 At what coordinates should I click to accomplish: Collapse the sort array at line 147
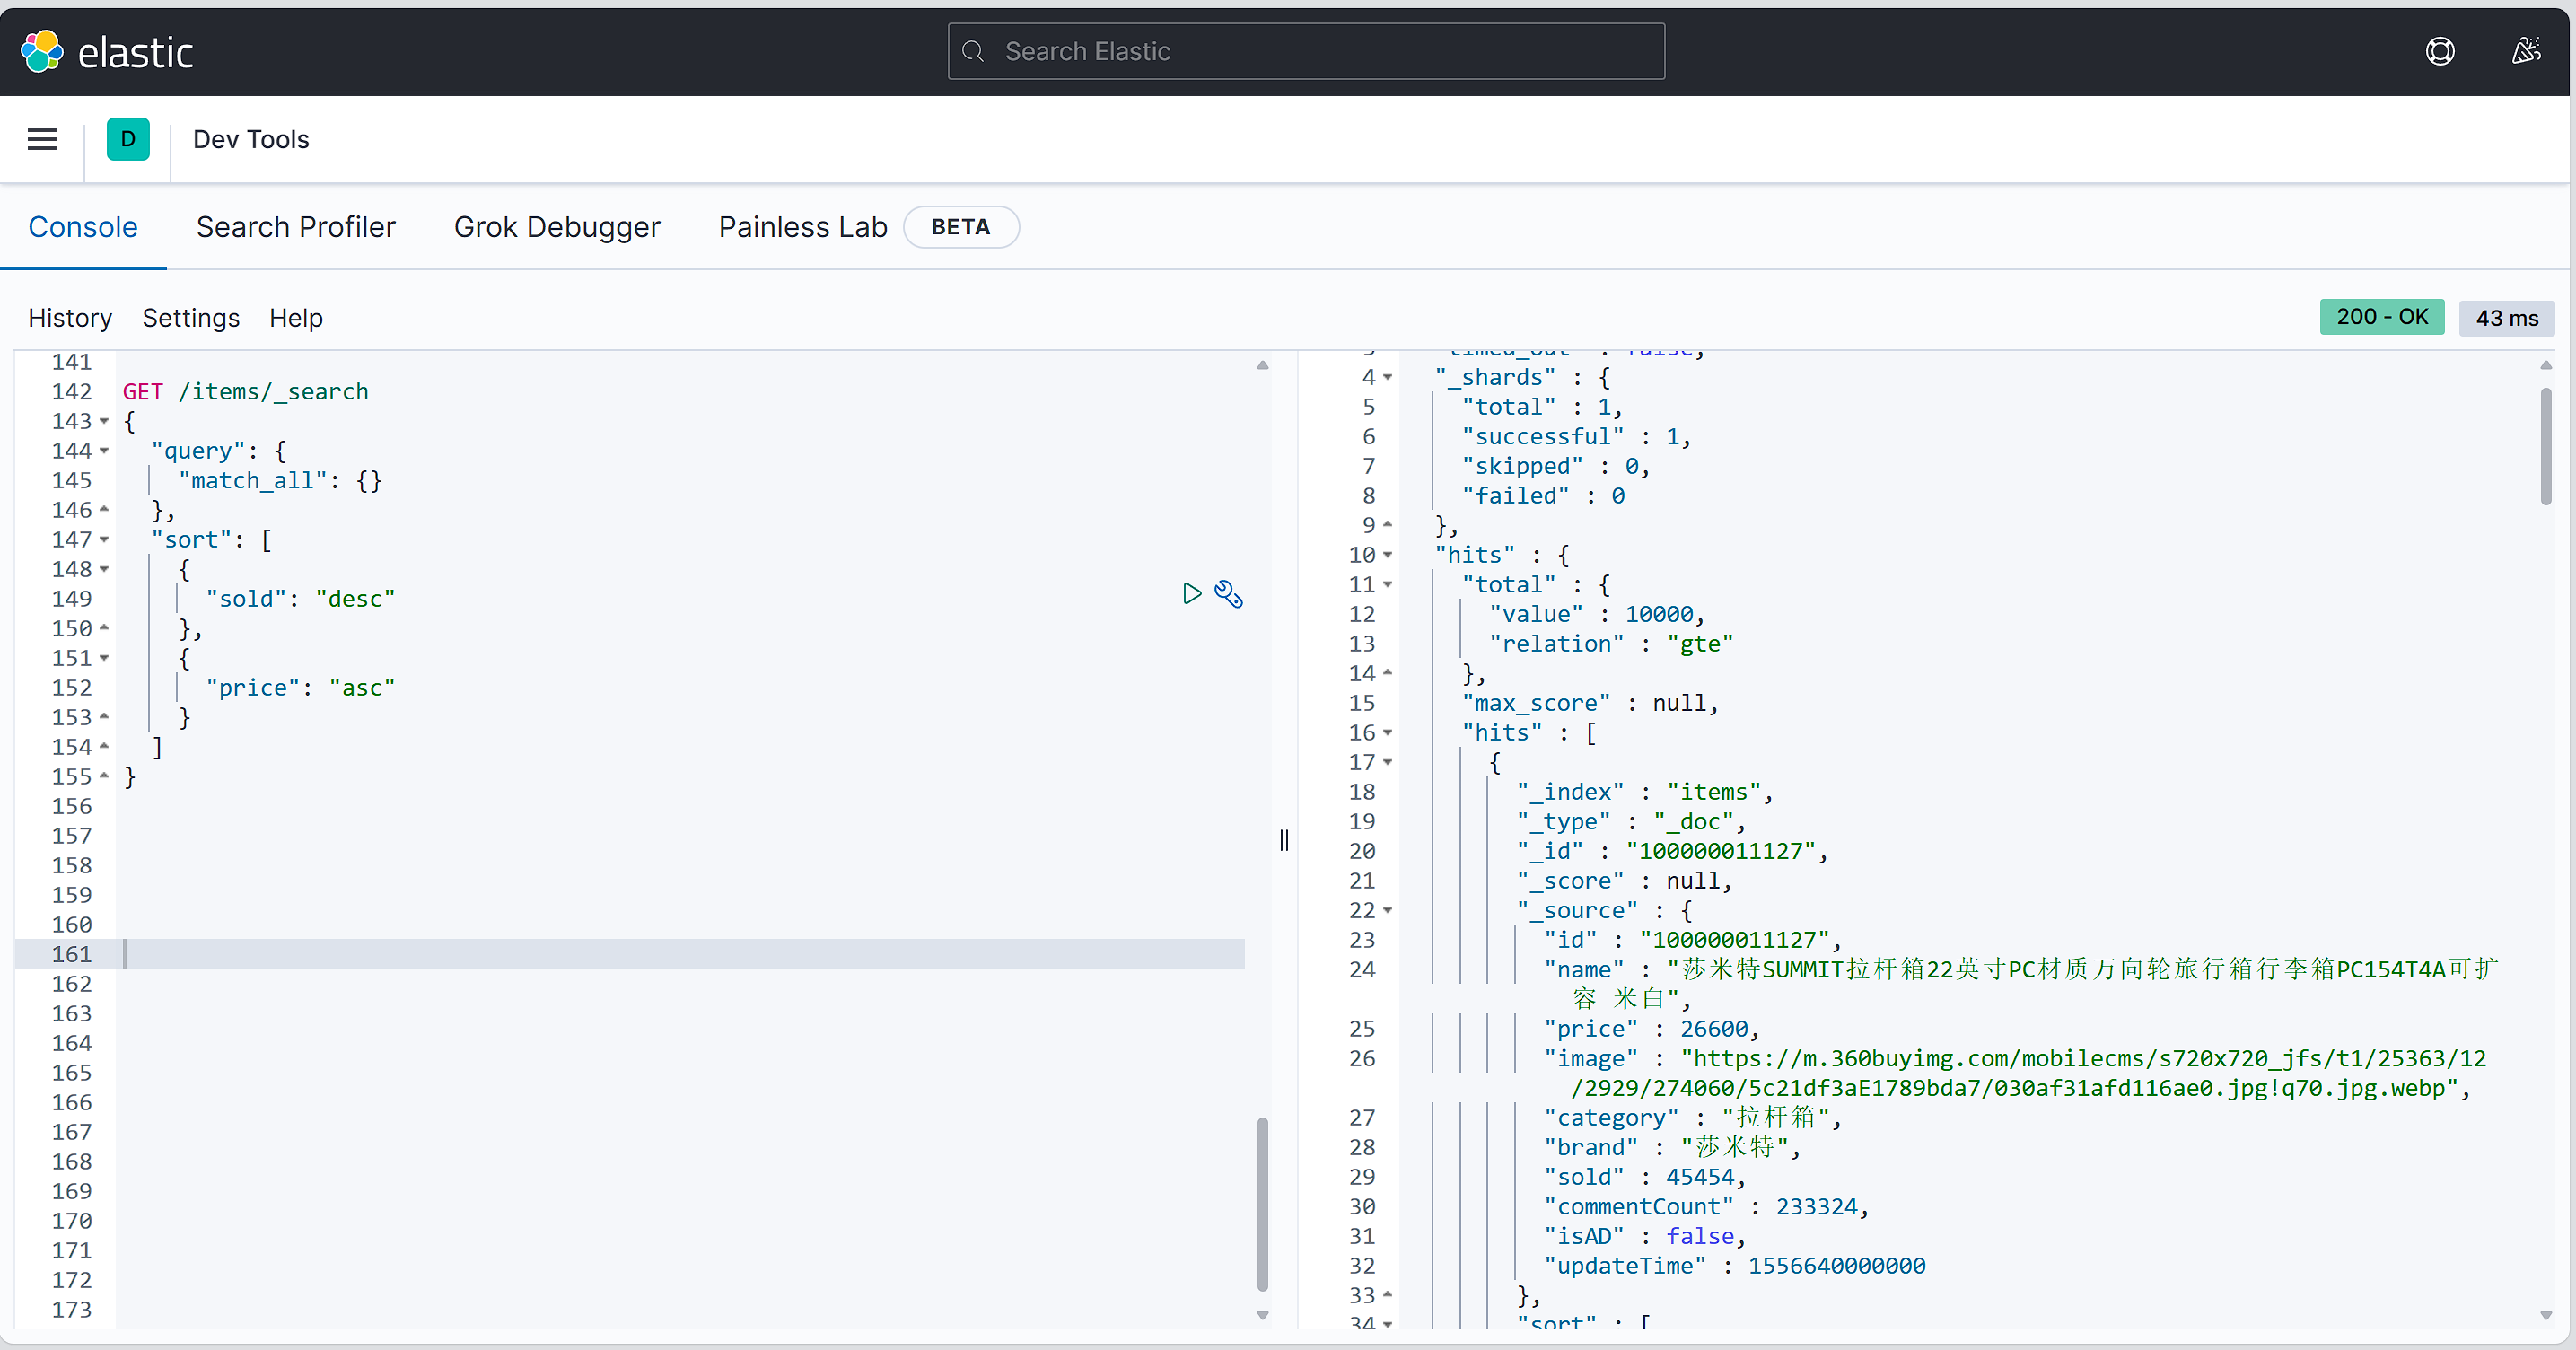pos(104,540)
